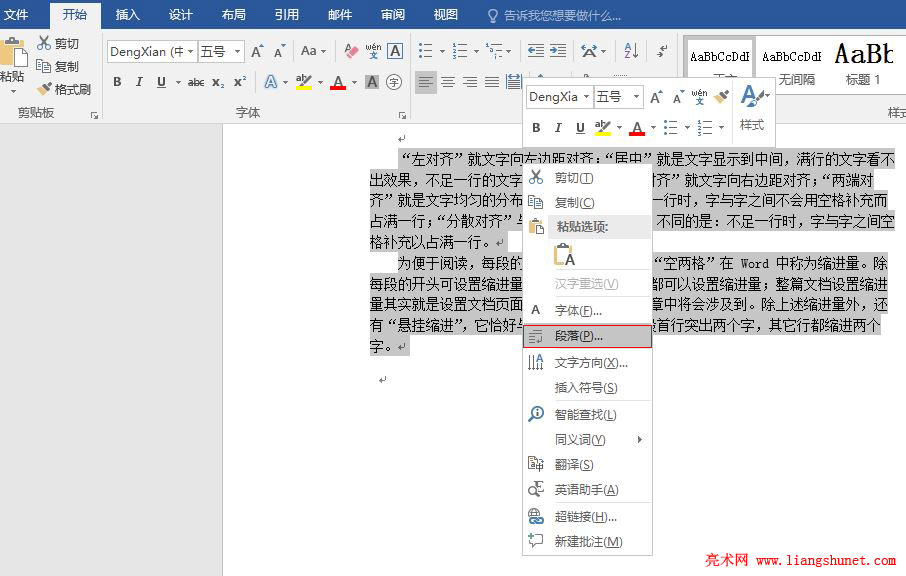Apply superscript formatting

[240, 82]
